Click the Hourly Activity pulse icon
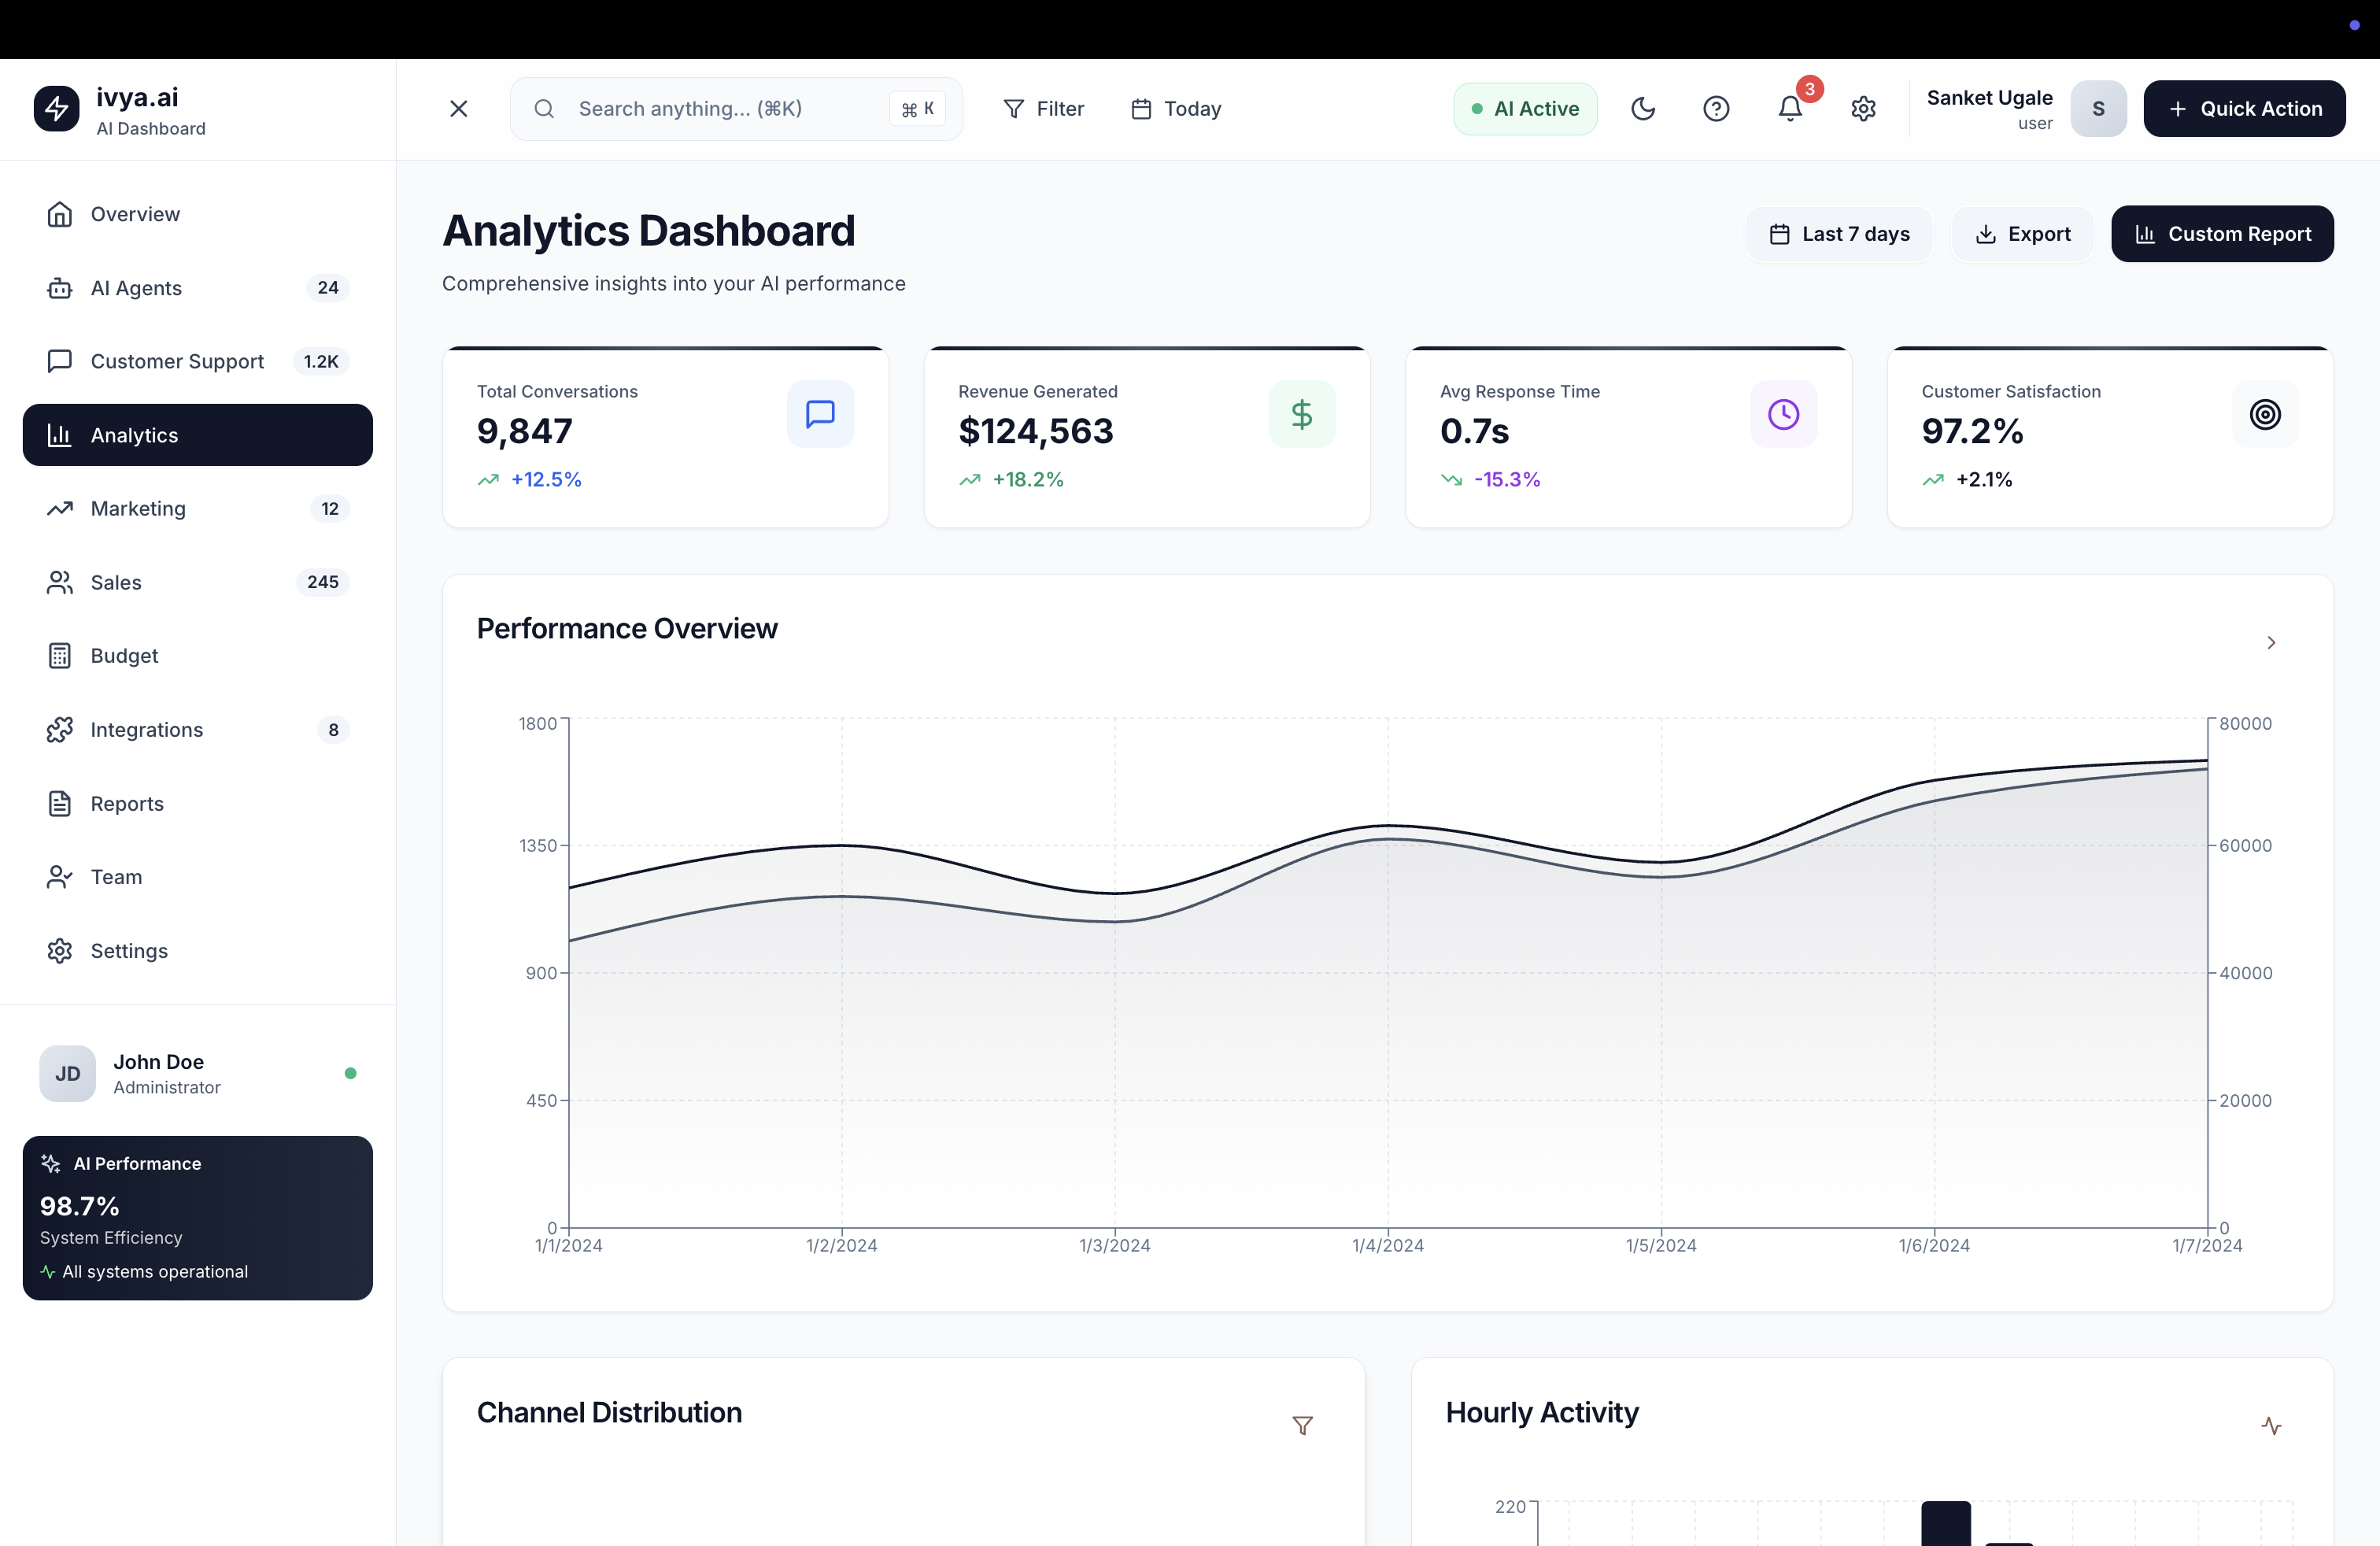Screen dimensions: 2380x1546 click(2271, 1426)
